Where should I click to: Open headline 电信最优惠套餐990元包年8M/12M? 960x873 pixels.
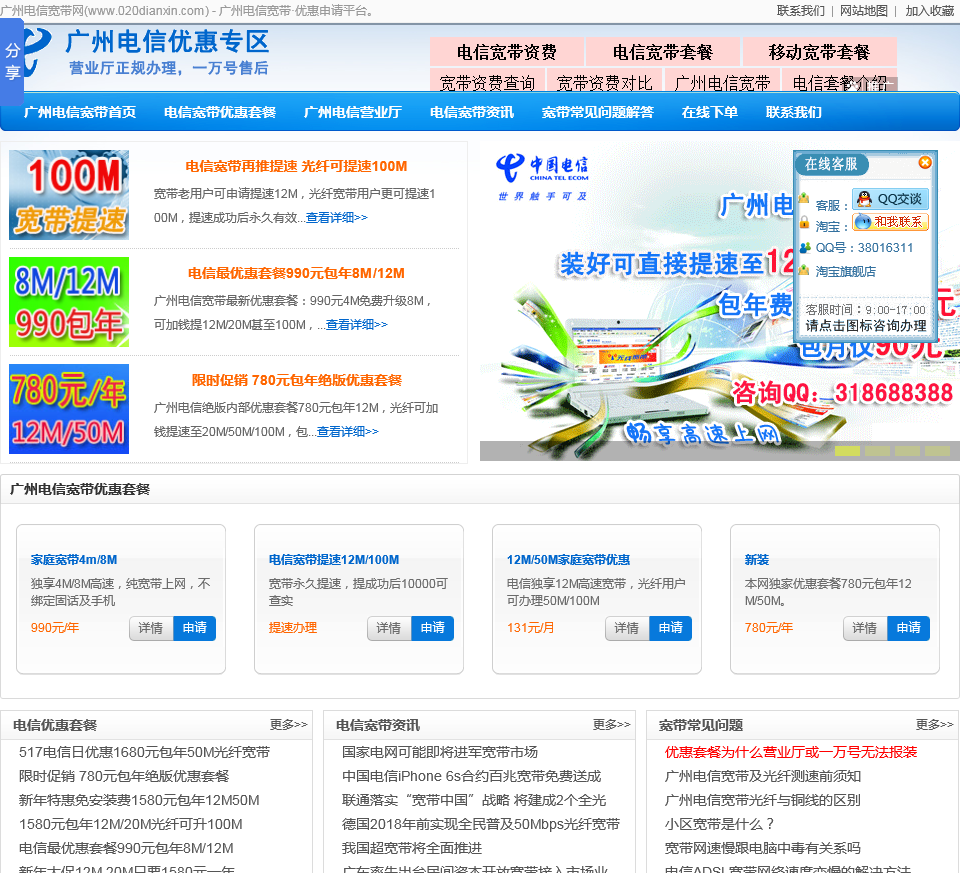(296, 274)
